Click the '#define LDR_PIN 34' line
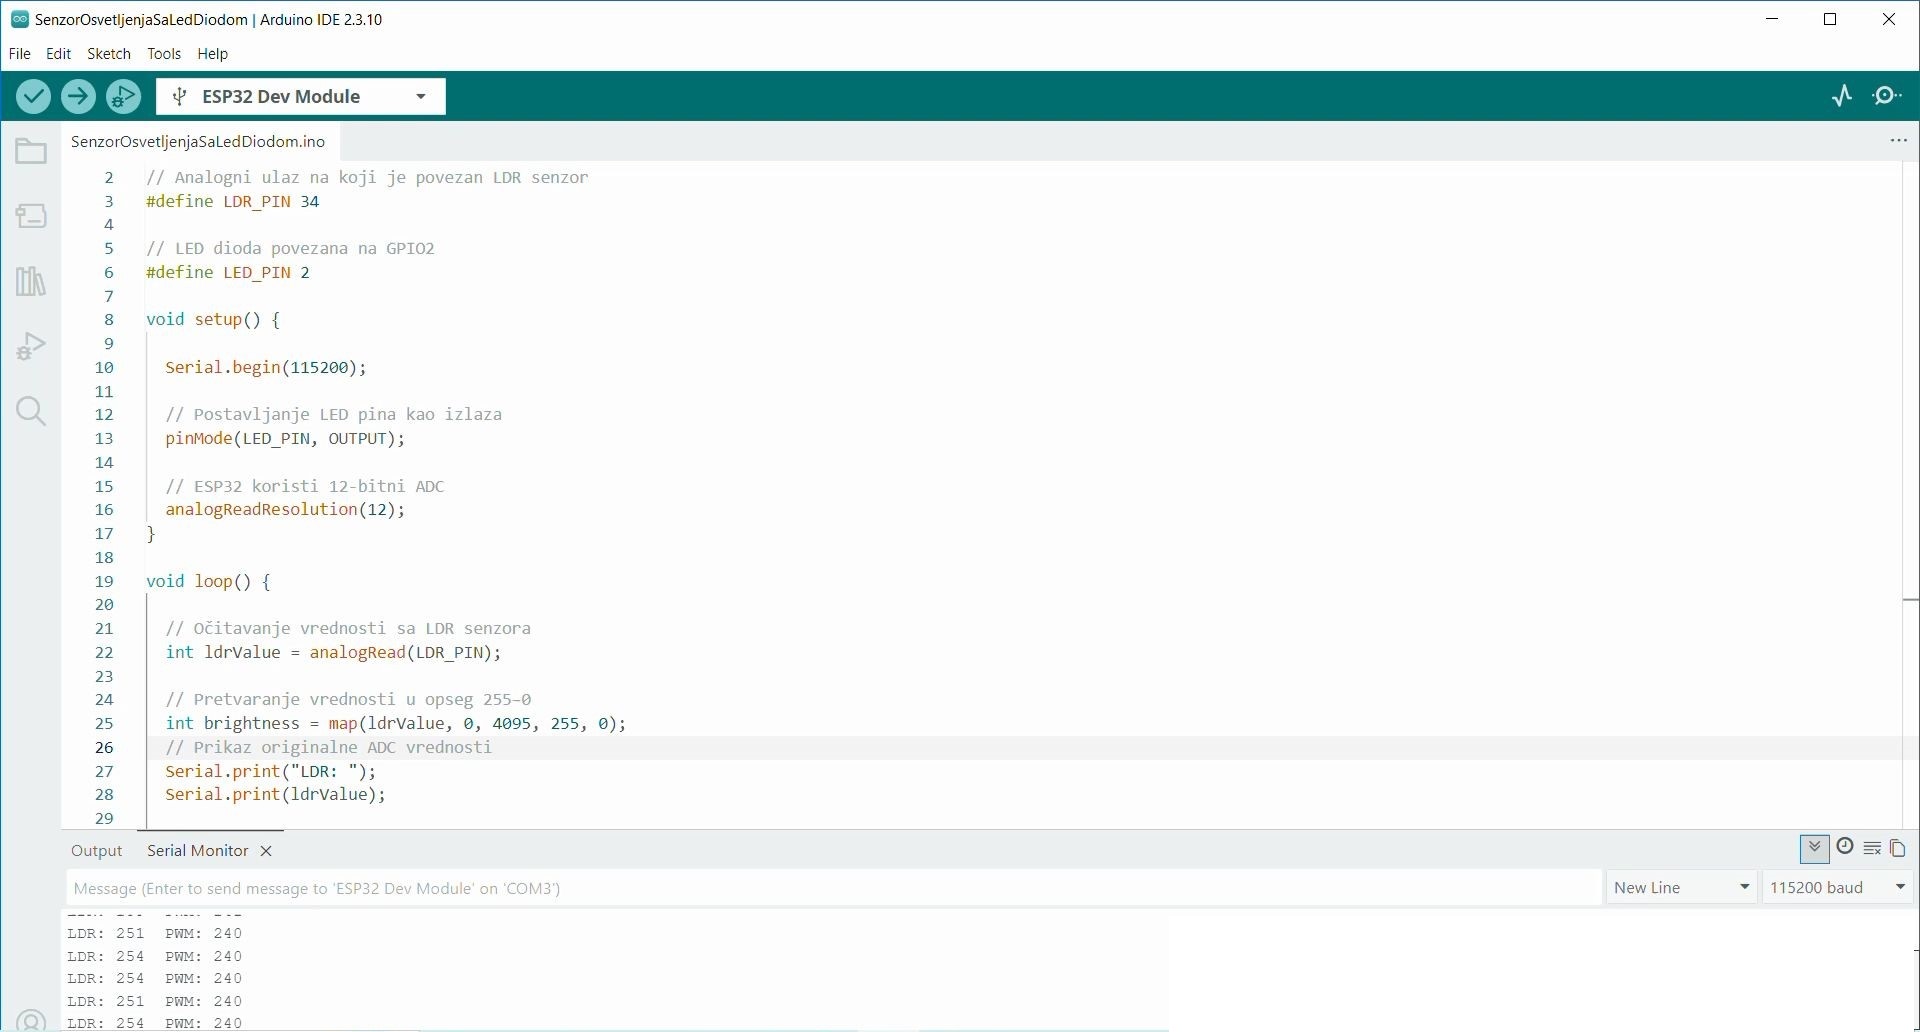The image size is (1920, 1032). (233, 201)
